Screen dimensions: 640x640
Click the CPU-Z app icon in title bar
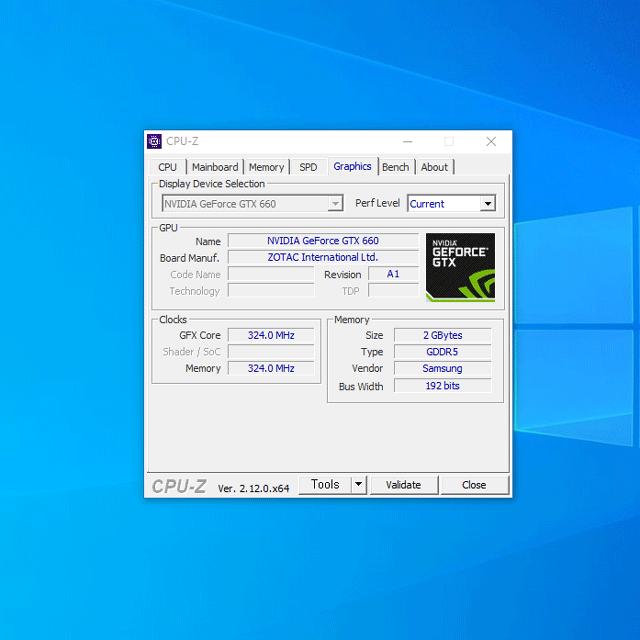(154, 142)
